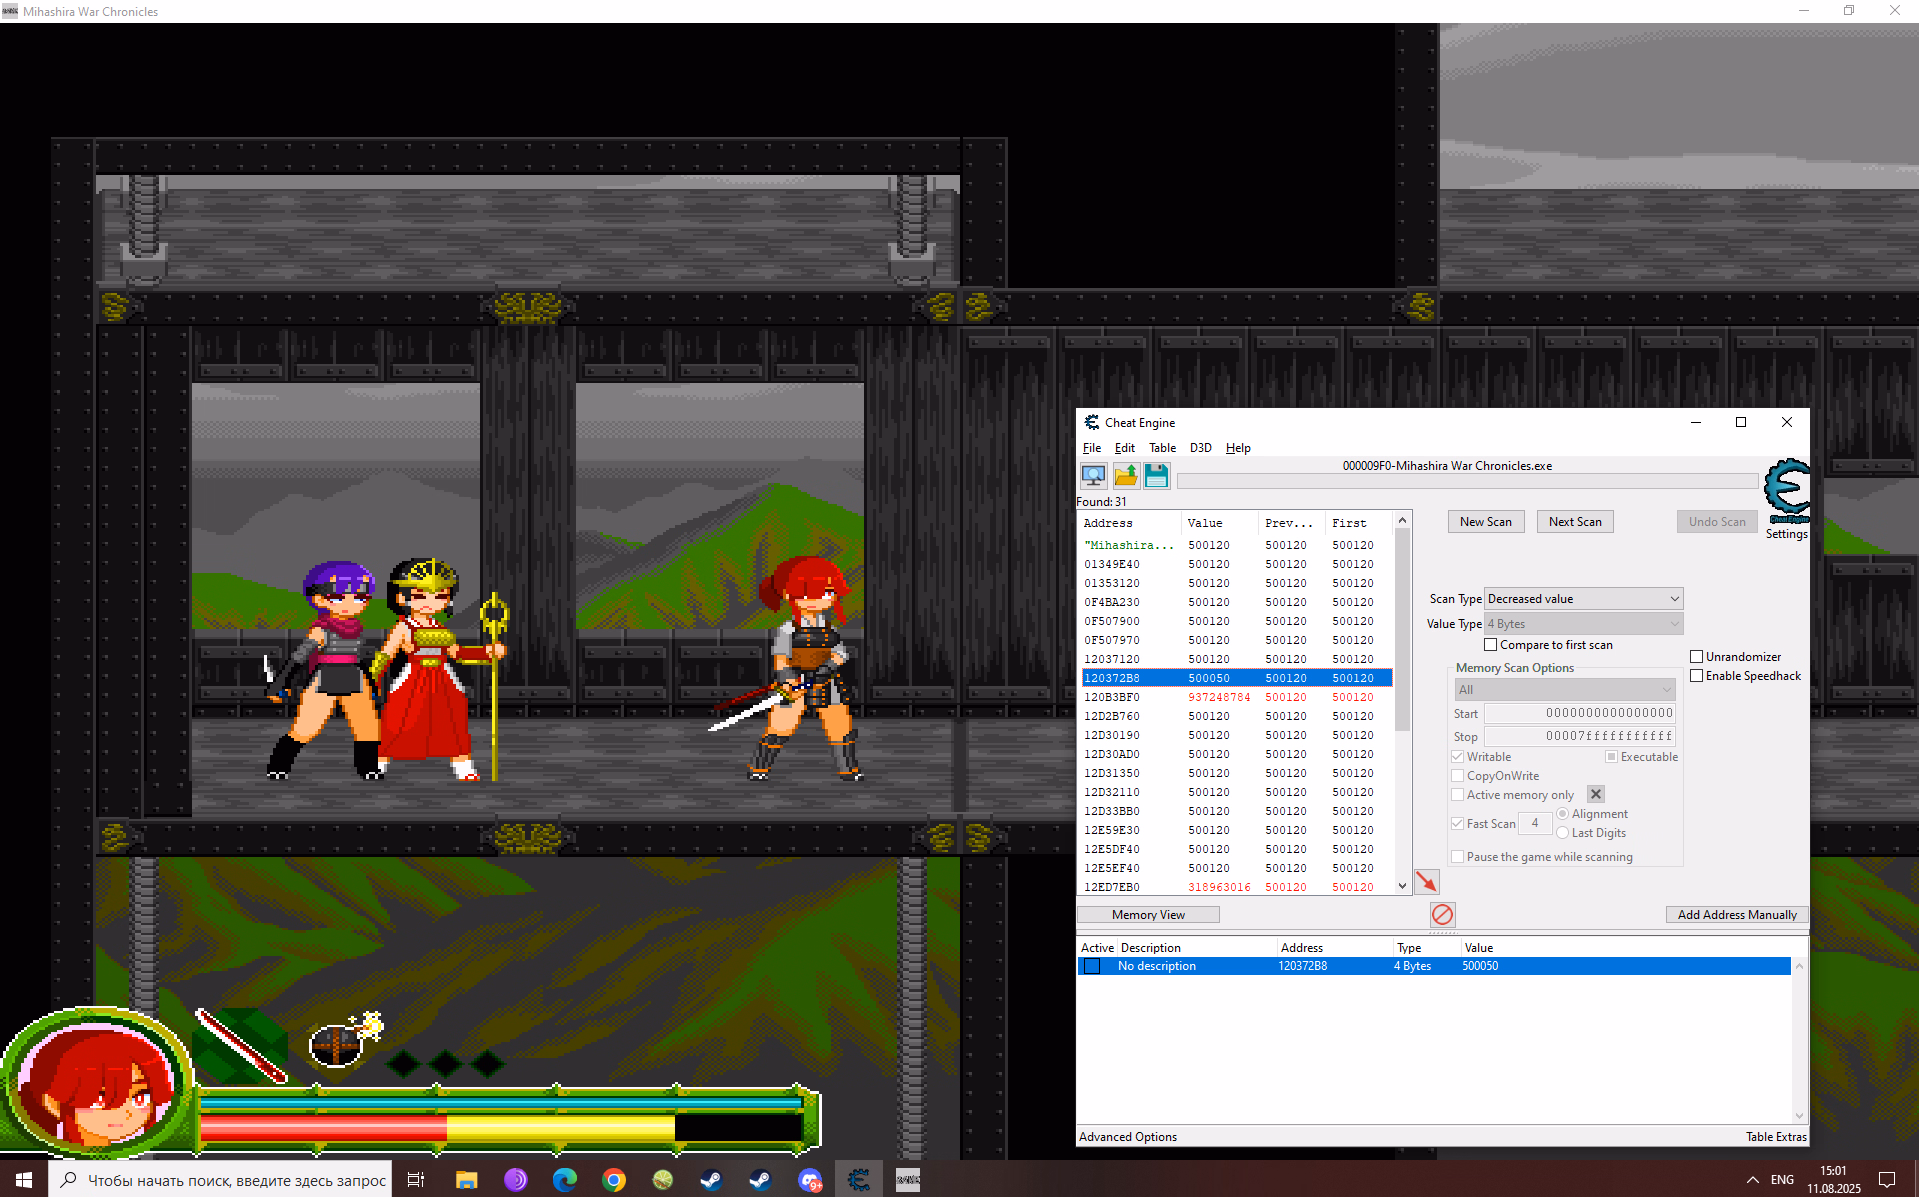Open Steam from the taskbar
Viewport: 1919px width, 1197px height.
click(x=711, y=1180)
